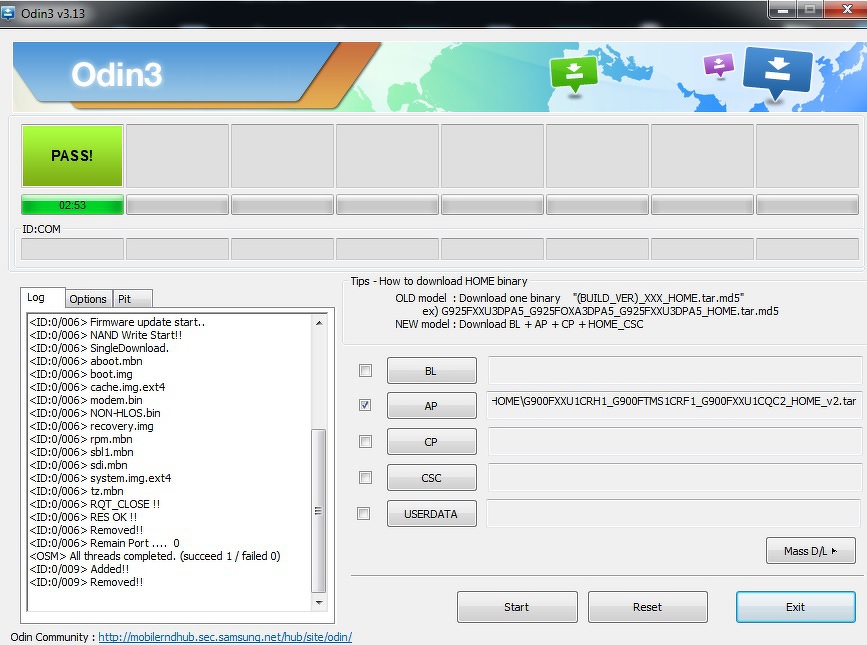
Task: Click the purple download icon in banner
Action: 719,65
